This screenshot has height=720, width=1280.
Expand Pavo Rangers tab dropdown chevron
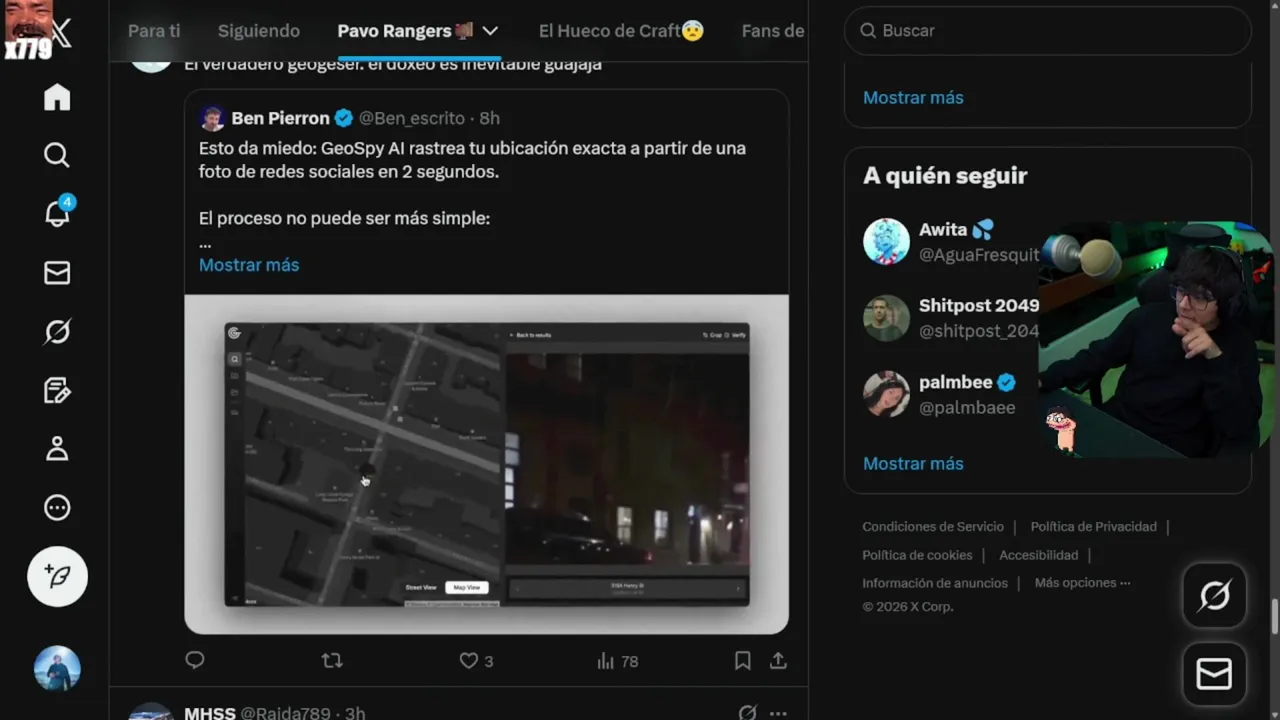tap(490, 31)
